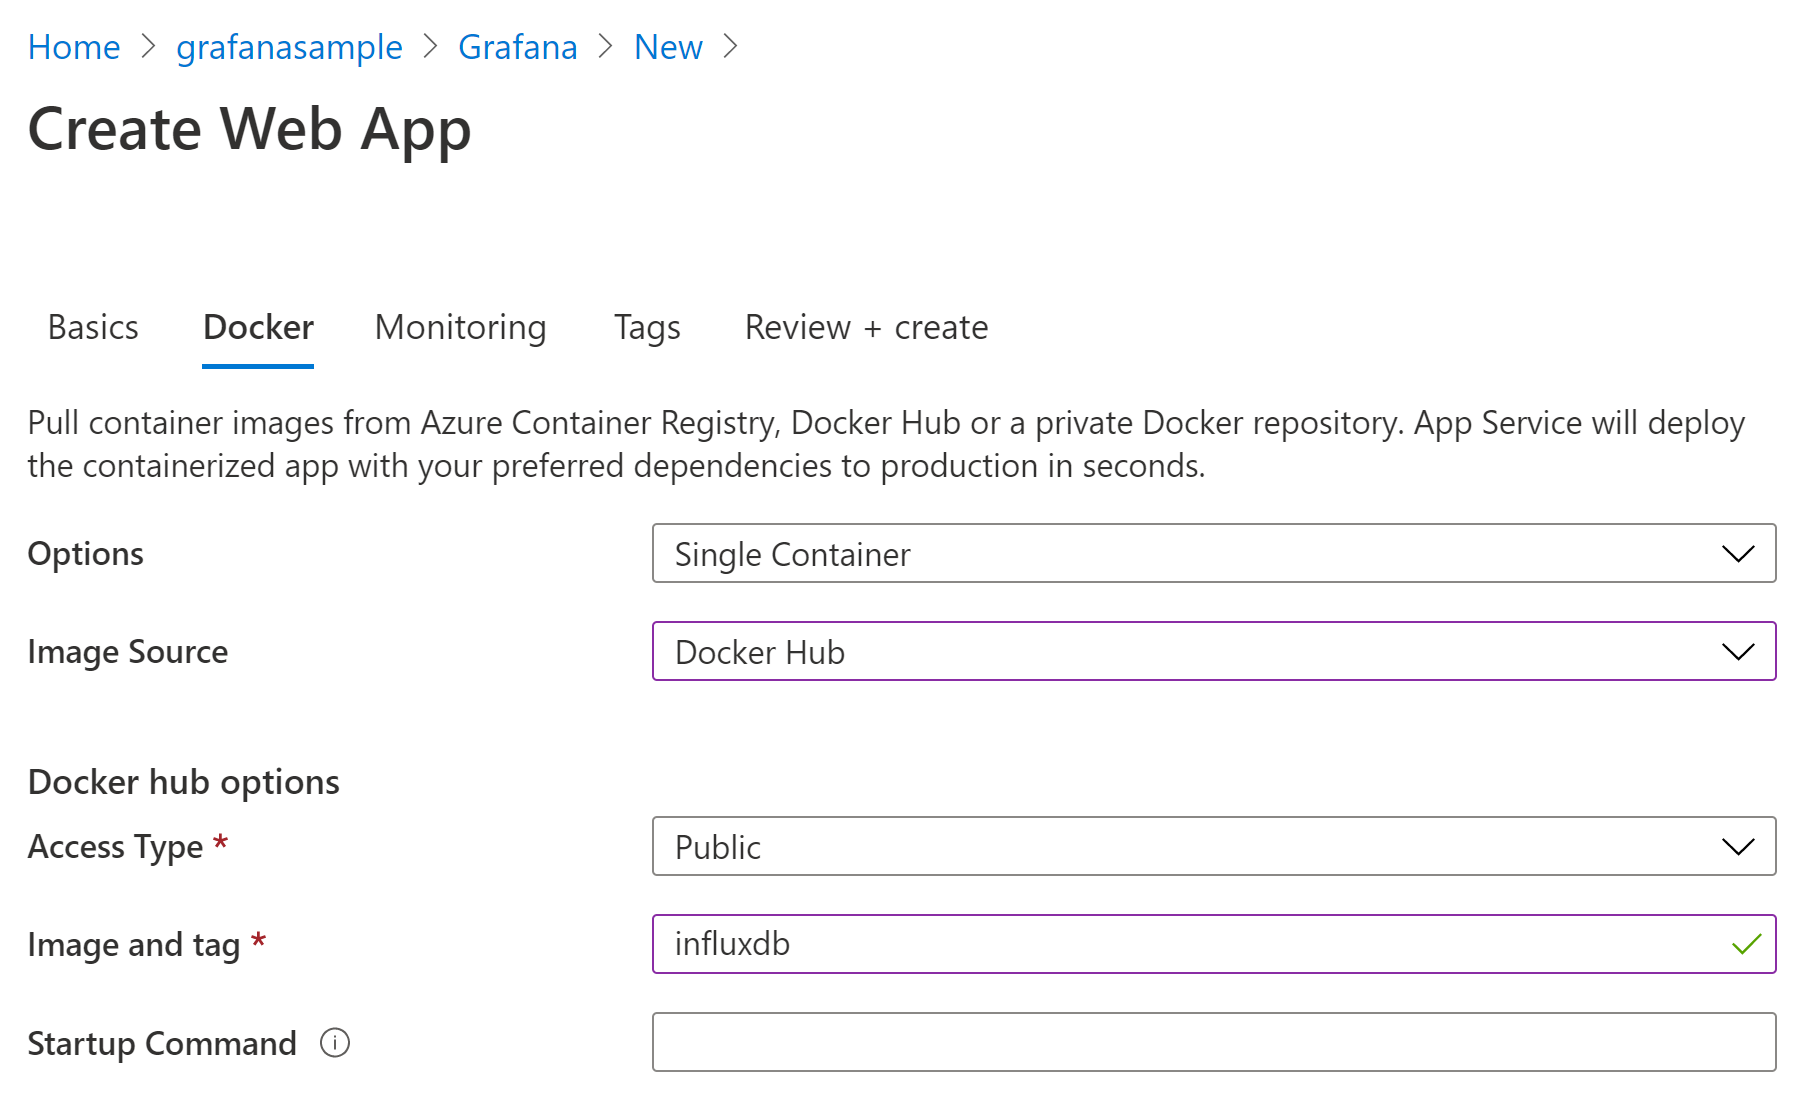Switch to the Basics tab
This screenshot has height=1119, width=1806.
pyautogui.click(x=93, y=327)
